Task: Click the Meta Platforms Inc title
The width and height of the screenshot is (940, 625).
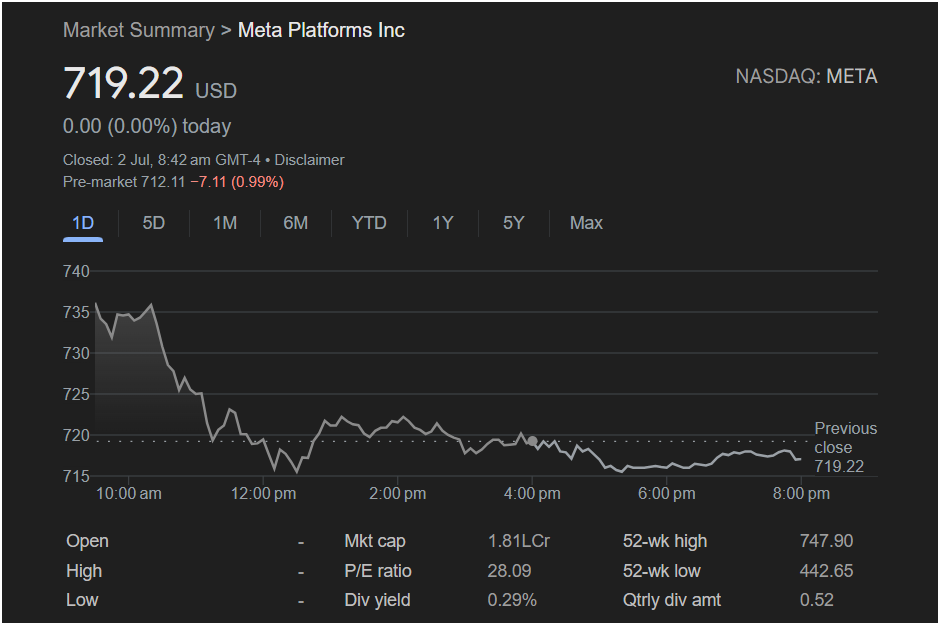Action: point(321,30)
